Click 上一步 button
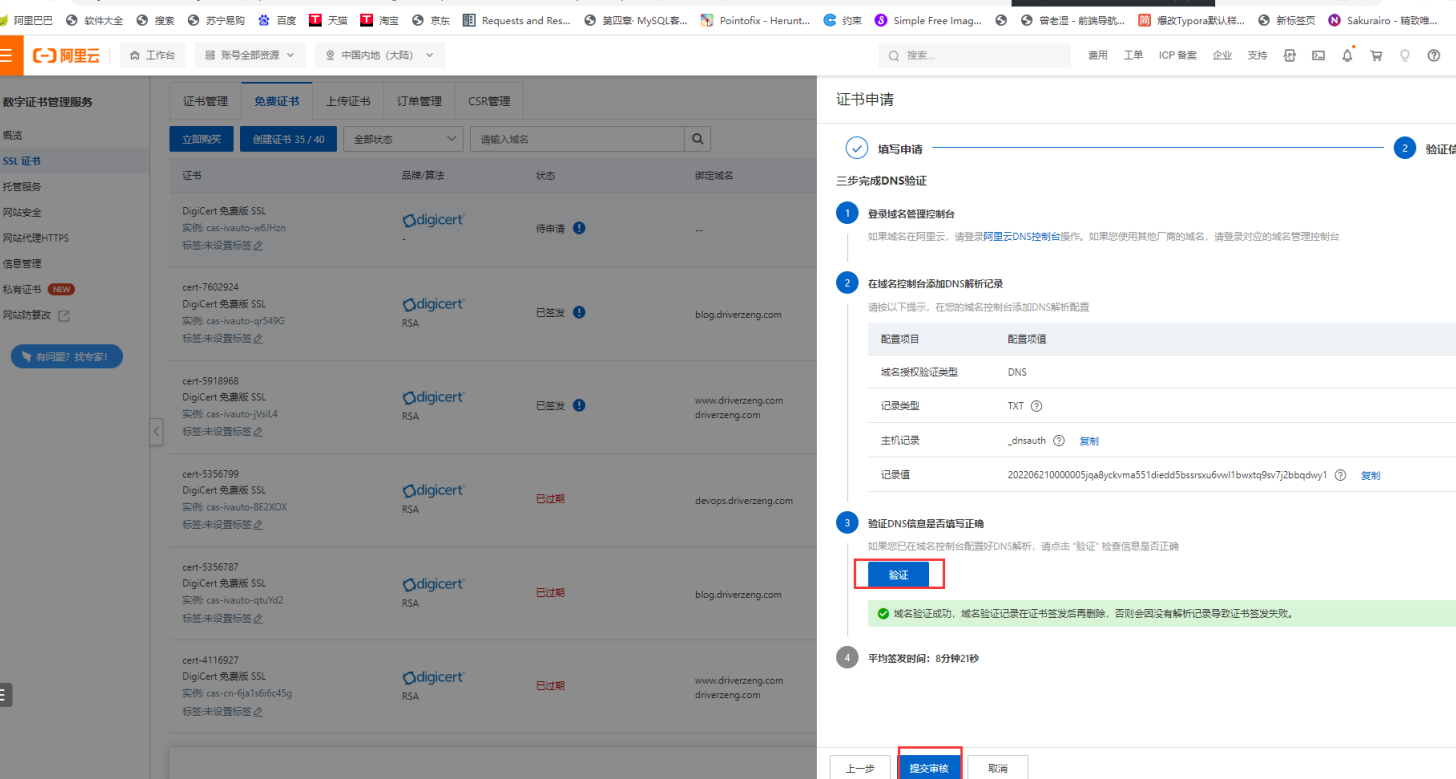Screen dimensions: 1456x779 [860, 768]
